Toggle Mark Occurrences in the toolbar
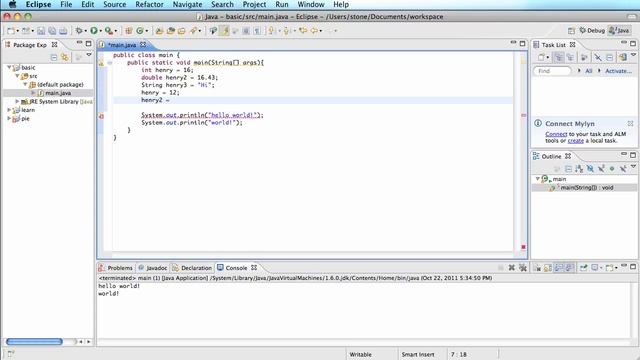The height and width of the screenshot is (360, 640). 224,31
